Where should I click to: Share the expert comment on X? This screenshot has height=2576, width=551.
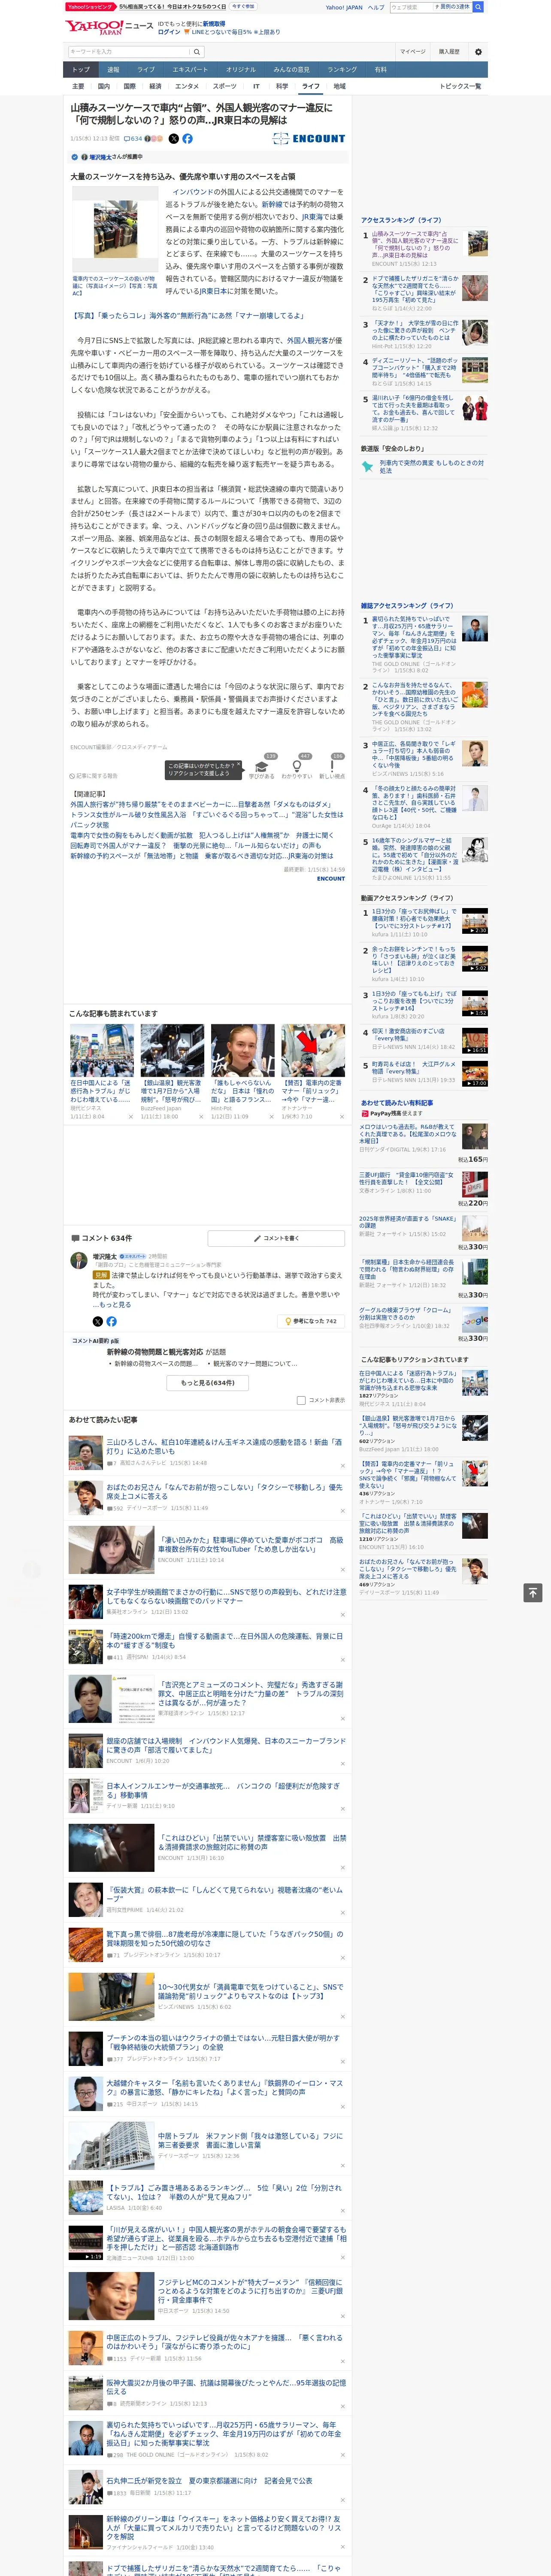pos(97,1321)
